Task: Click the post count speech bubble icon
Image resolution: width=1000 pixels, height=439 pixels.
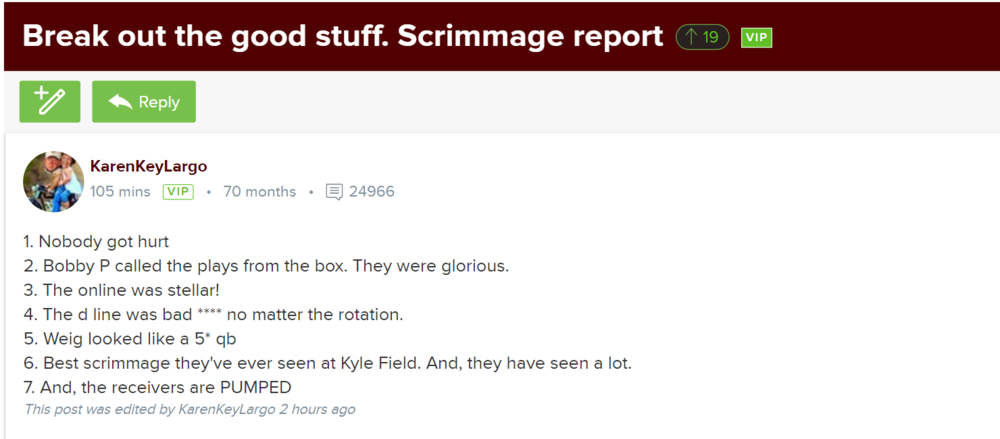Action: (335, 191)
